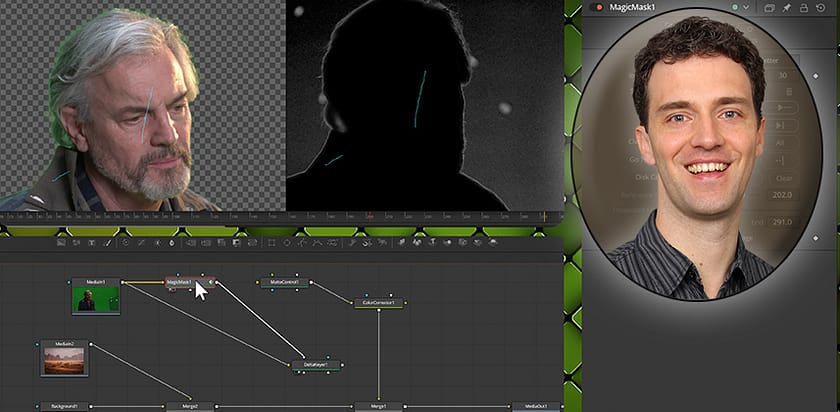Click the green color dot in the MagicMask1 header
Image resolution: width=840 pixels, height=412 pixels.
(735, 8)
